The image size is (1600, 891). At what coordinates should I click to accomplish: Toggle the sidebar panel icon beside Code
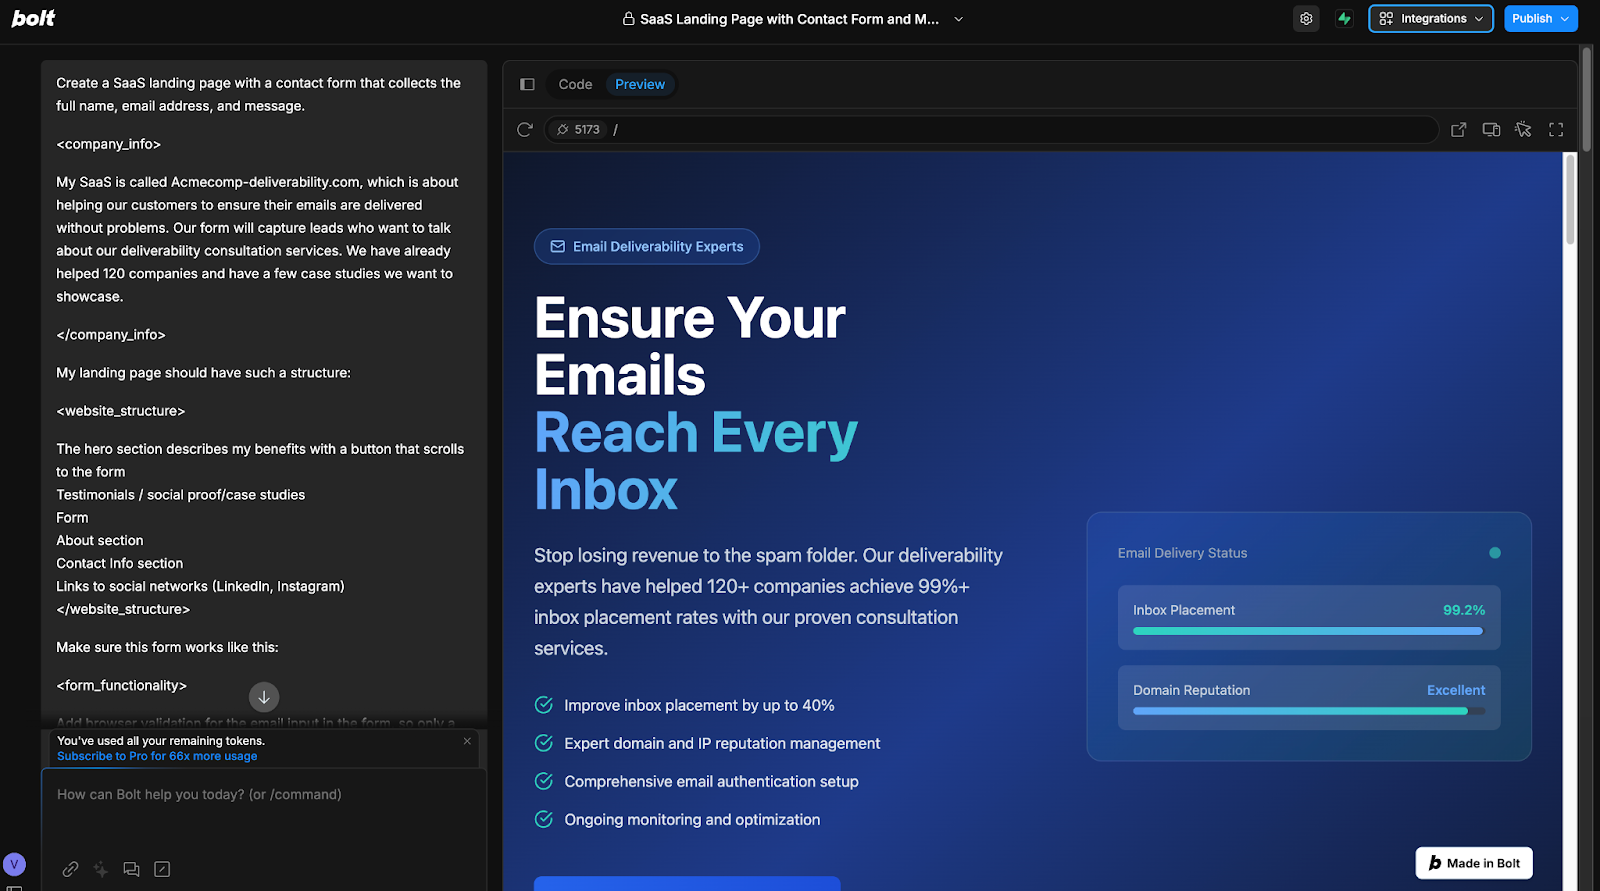click(527, 85)
